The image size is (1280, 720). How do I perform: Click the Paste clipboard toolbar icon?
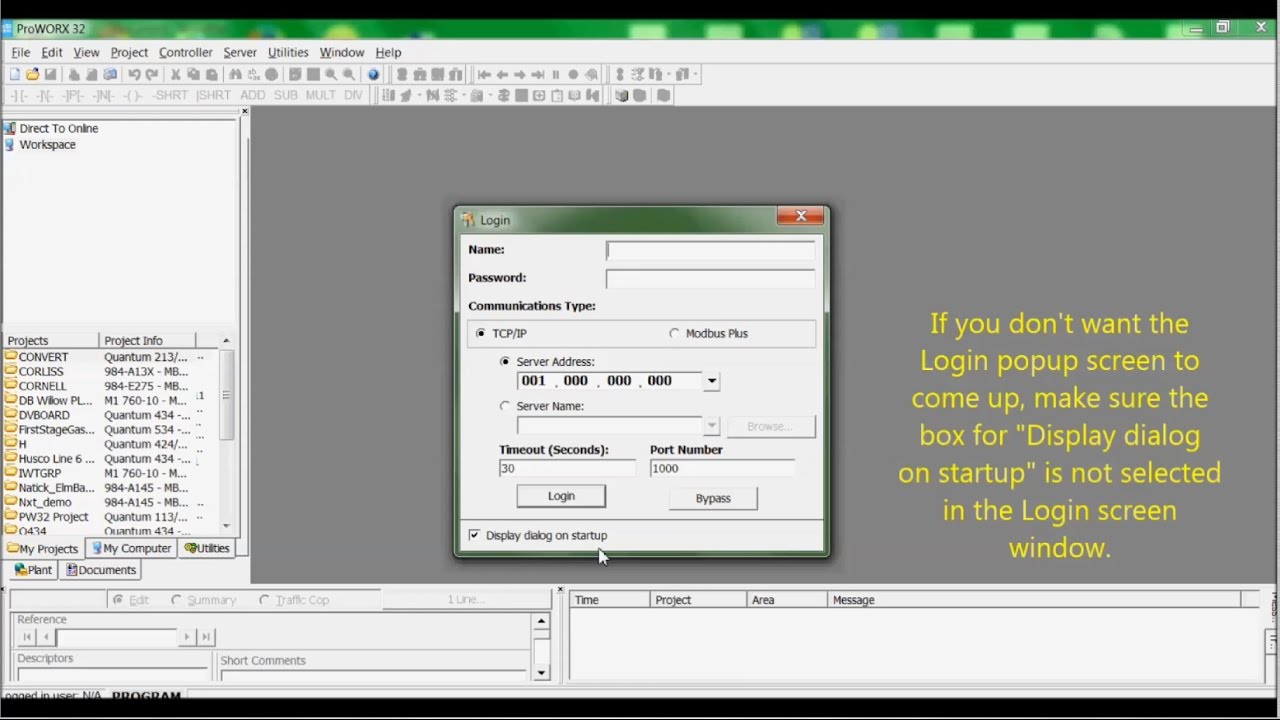(x=211, y=74)
